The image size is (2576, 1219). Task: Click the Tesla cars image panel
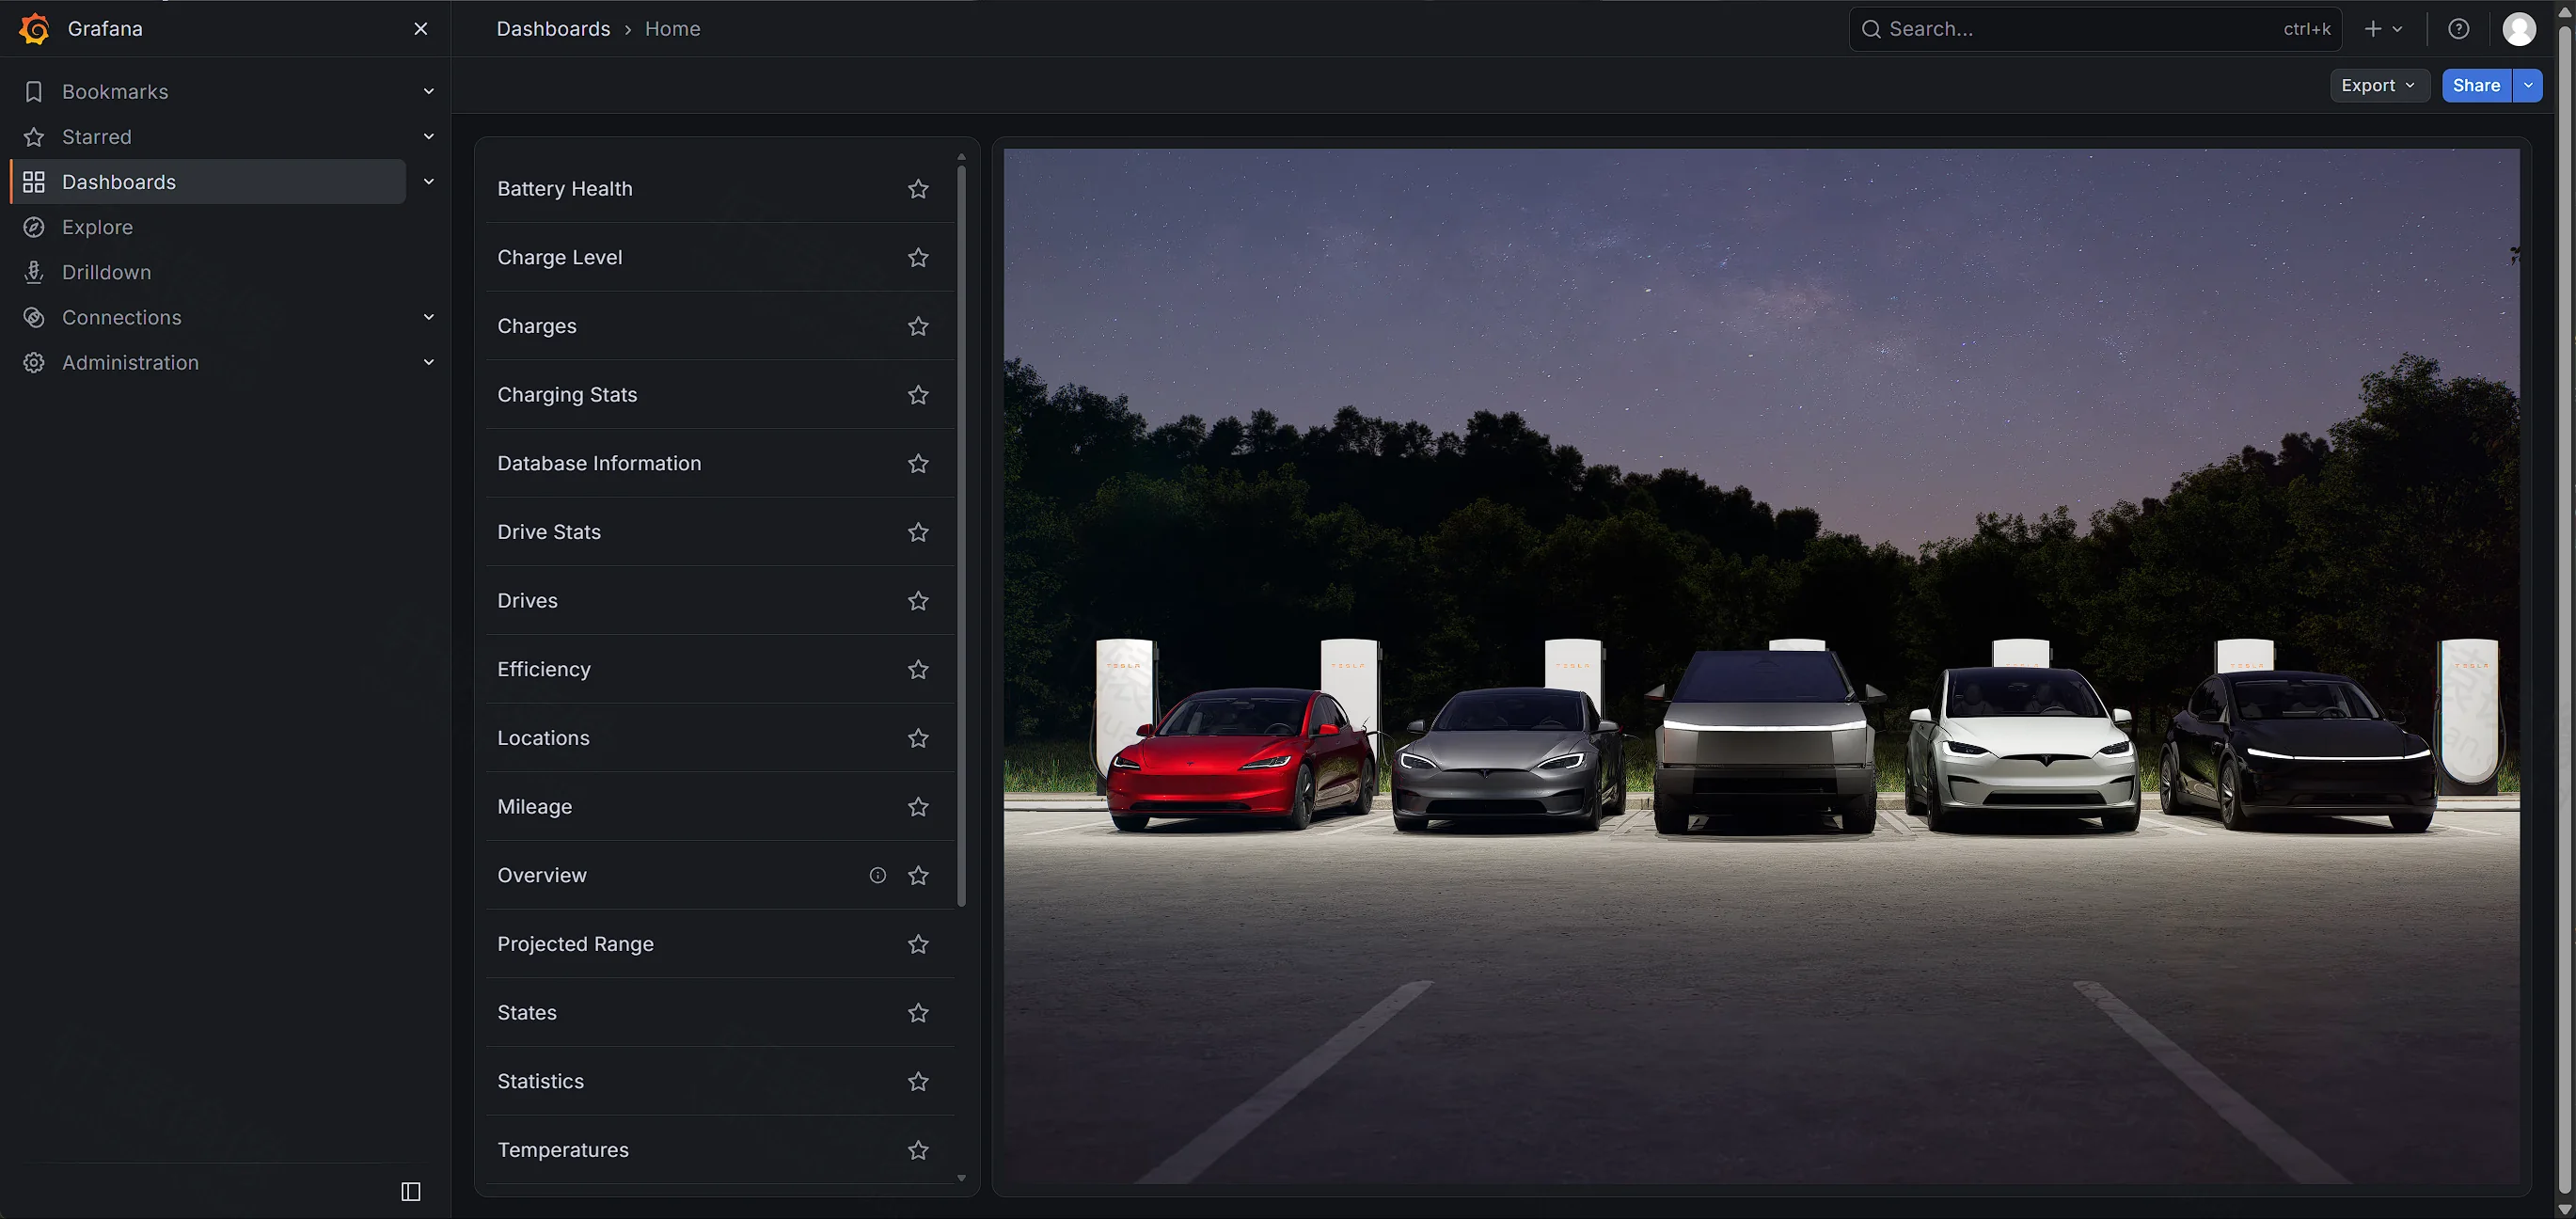[1761, 666]
